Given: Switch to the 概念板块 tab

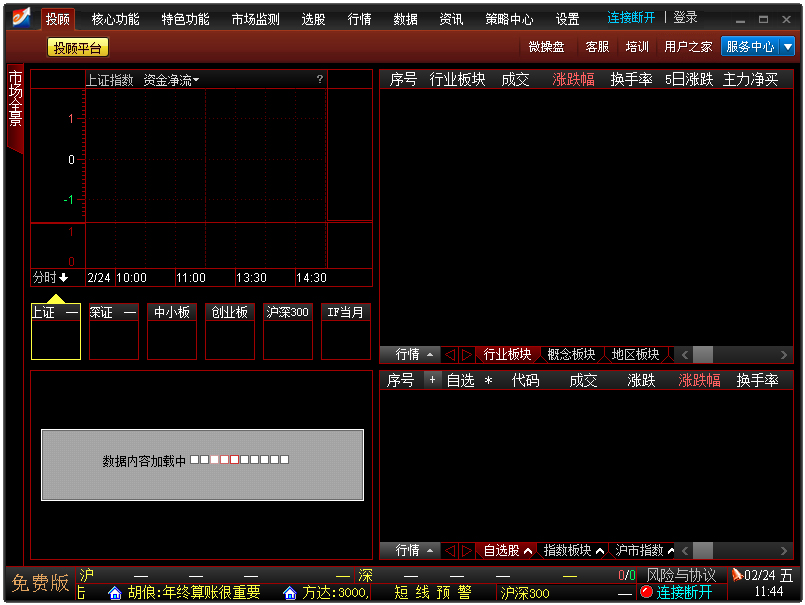Looking at the screenshot, I should pos(571,354).
